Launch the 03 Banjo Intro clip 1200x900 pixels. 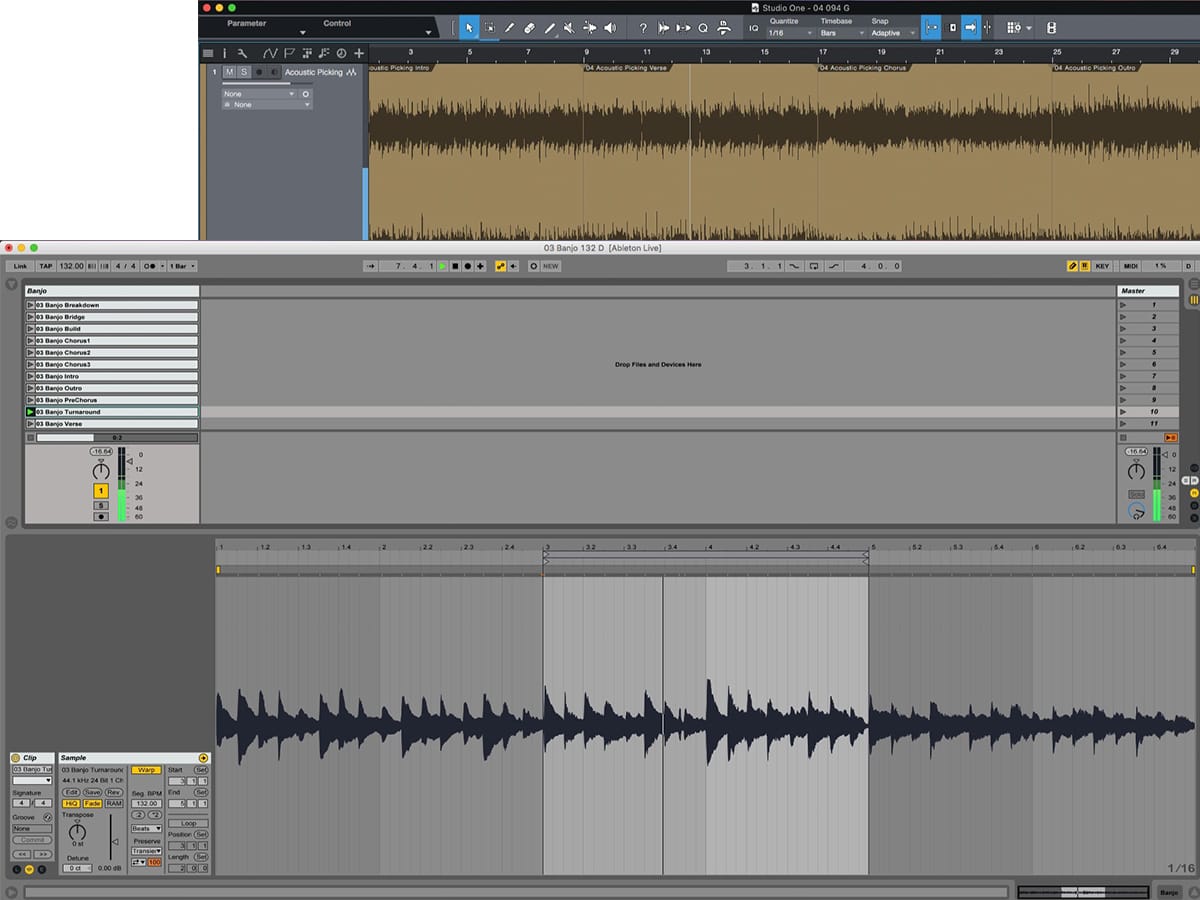point(31,376)
